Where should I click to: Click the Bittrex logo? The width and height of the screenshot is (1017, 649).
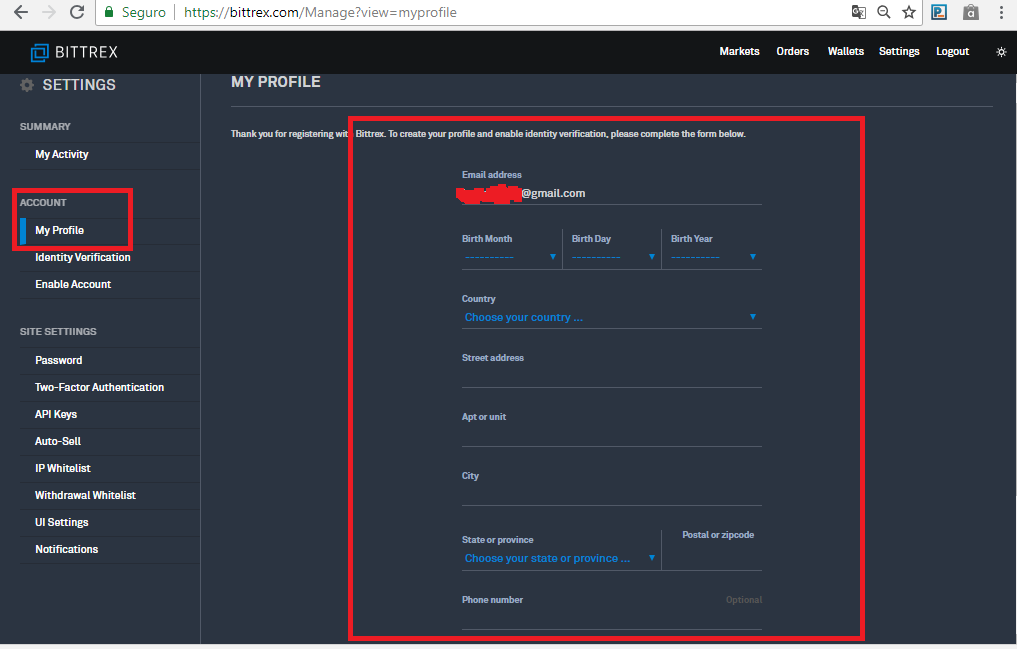74,52
